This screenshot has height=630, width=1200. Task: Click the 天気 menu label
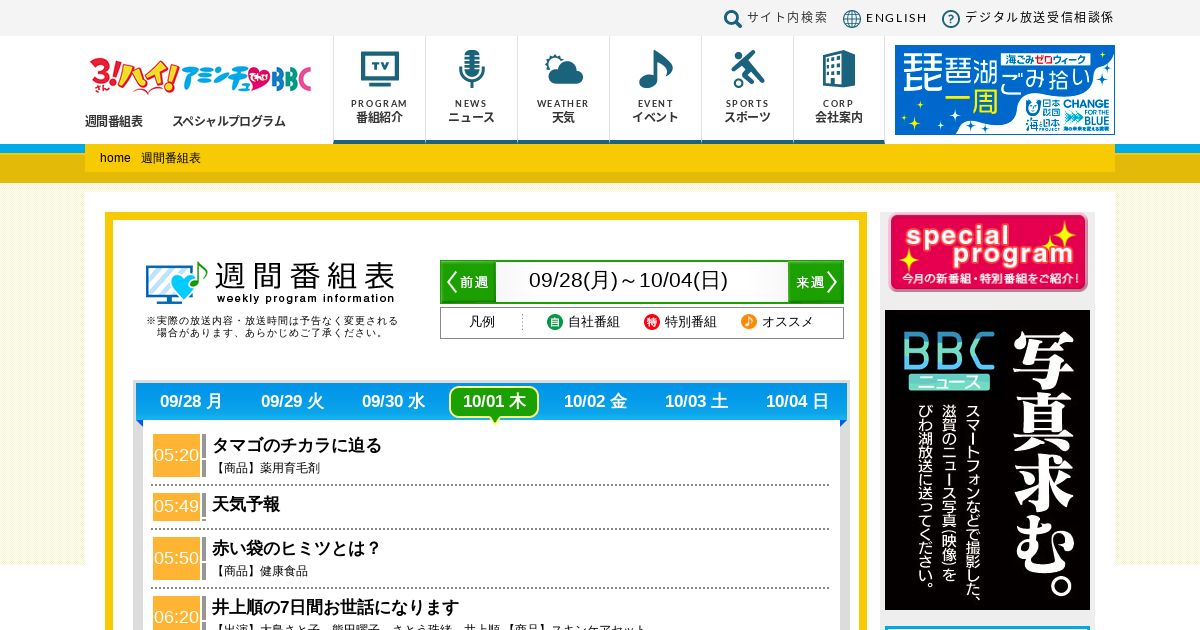pyautogui.click(x=563, y=117)
